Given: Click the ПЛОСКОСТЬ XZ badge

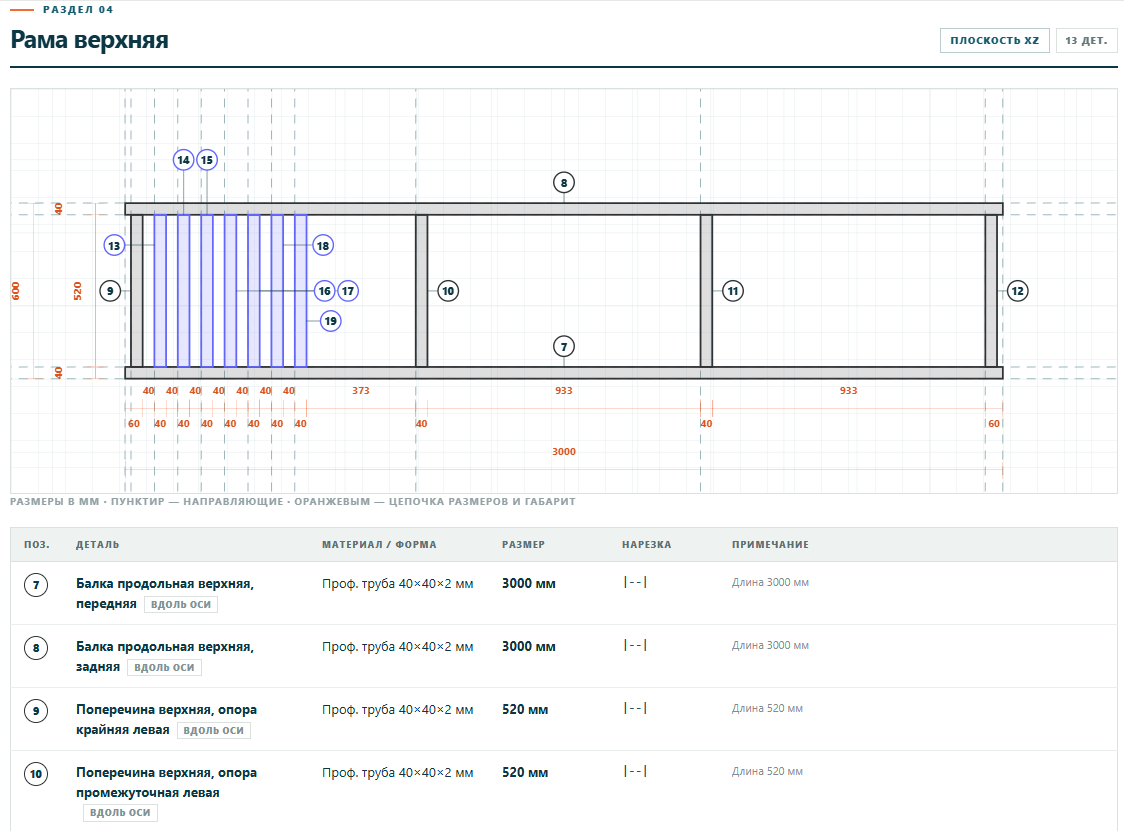Looking at the screenshot, I should [x=994, y=41].
